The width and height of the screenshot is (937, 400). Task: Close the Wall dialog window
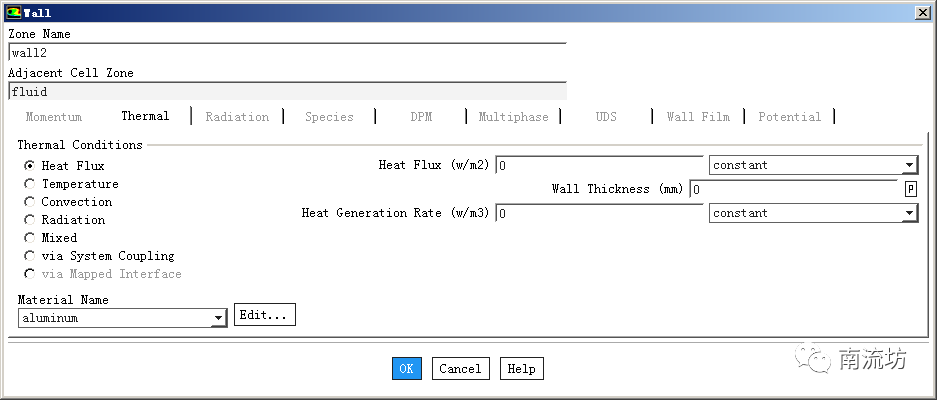[x=920, y=13]
